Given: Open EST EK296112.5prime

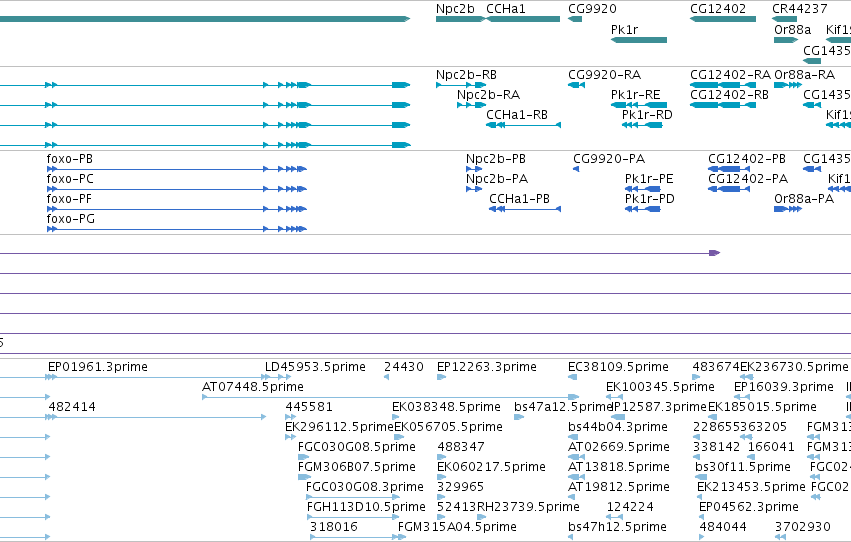Looking at the screenshot, I should 339,428.
